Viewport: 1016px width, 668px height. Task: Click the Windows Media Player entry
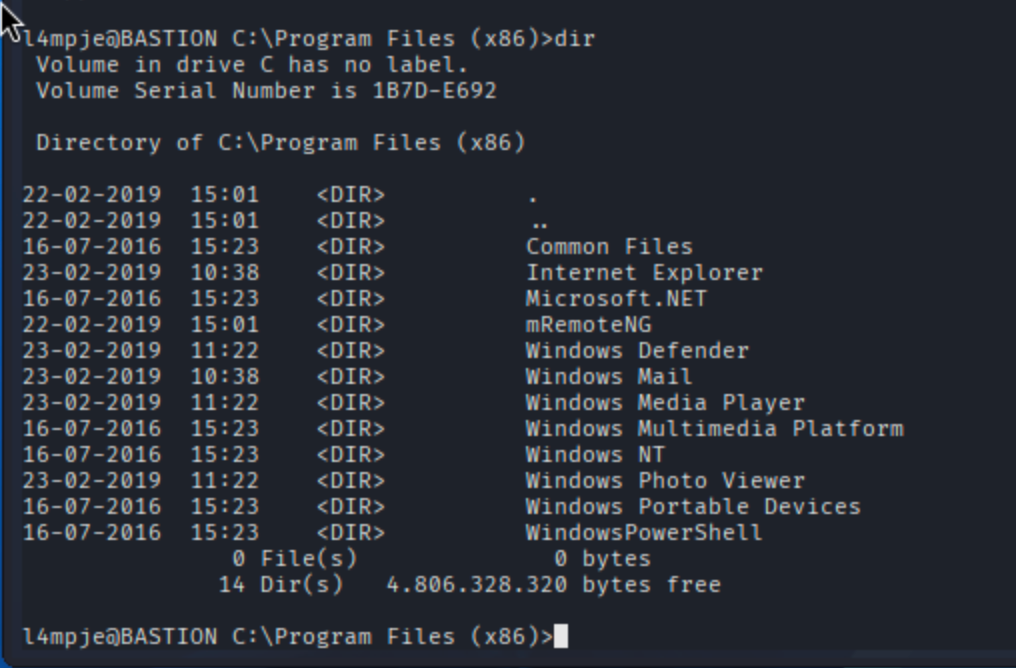(x=665, y=403)
